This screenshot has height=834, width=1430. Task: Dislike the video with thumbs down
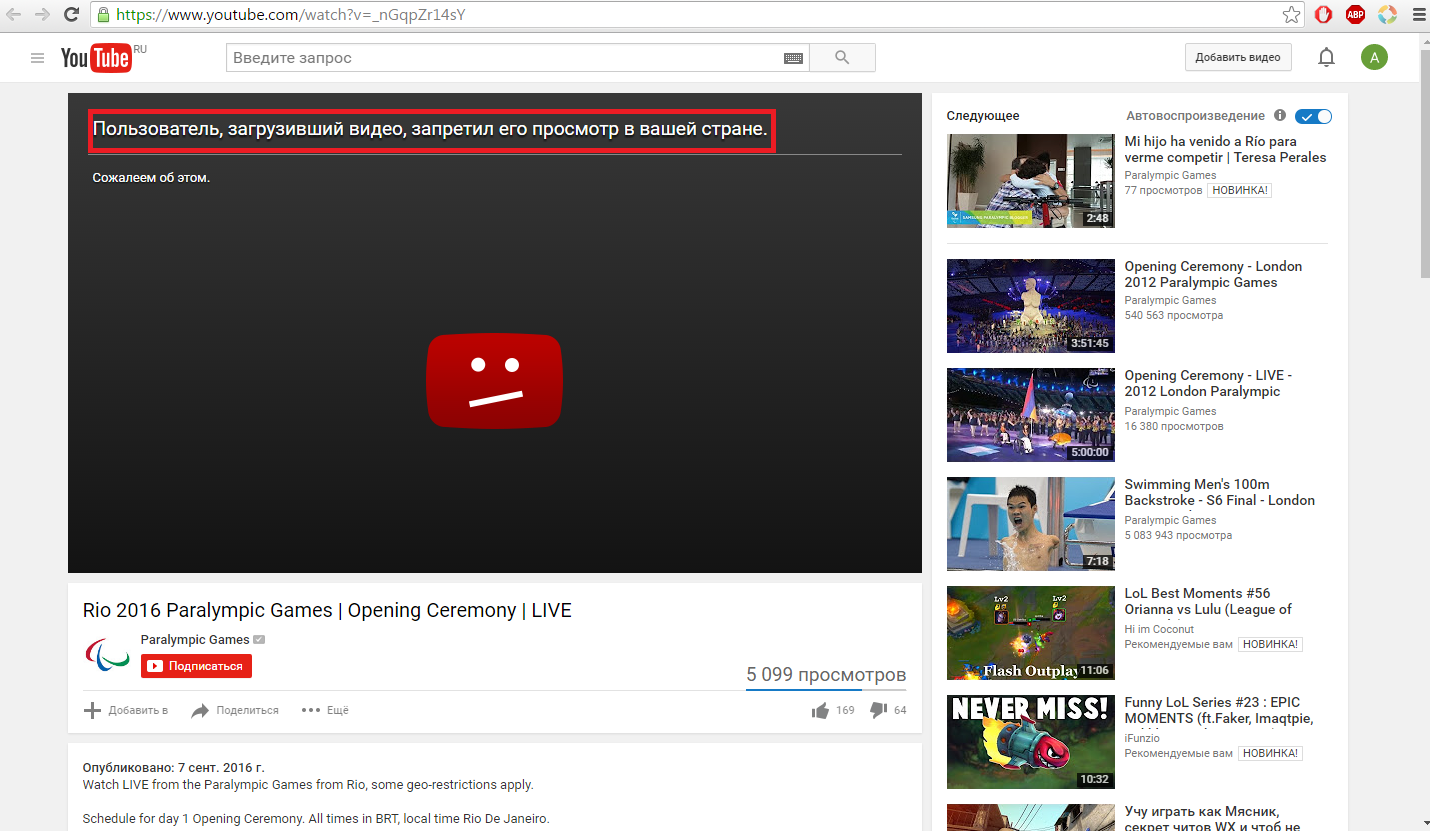pyautogui.click(x=878, y=711)
